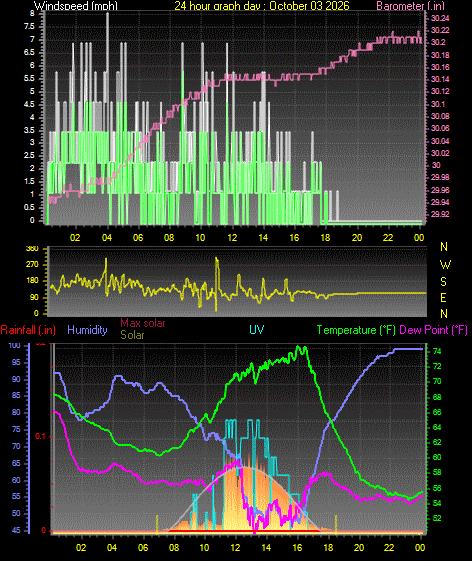Click the '52' temperature axis value
Viewport: 472px width, 561px height.
(437, 518)
